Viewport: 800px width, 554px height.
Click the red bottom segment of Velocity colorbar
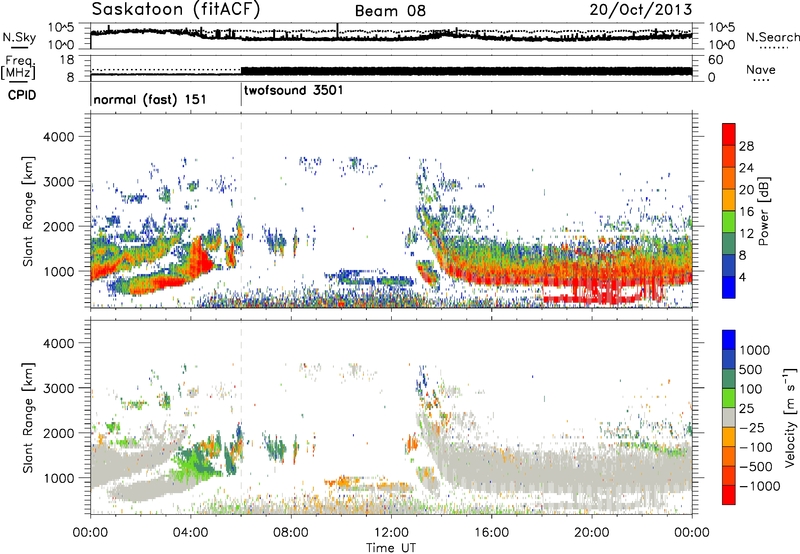tap(729, 495)
